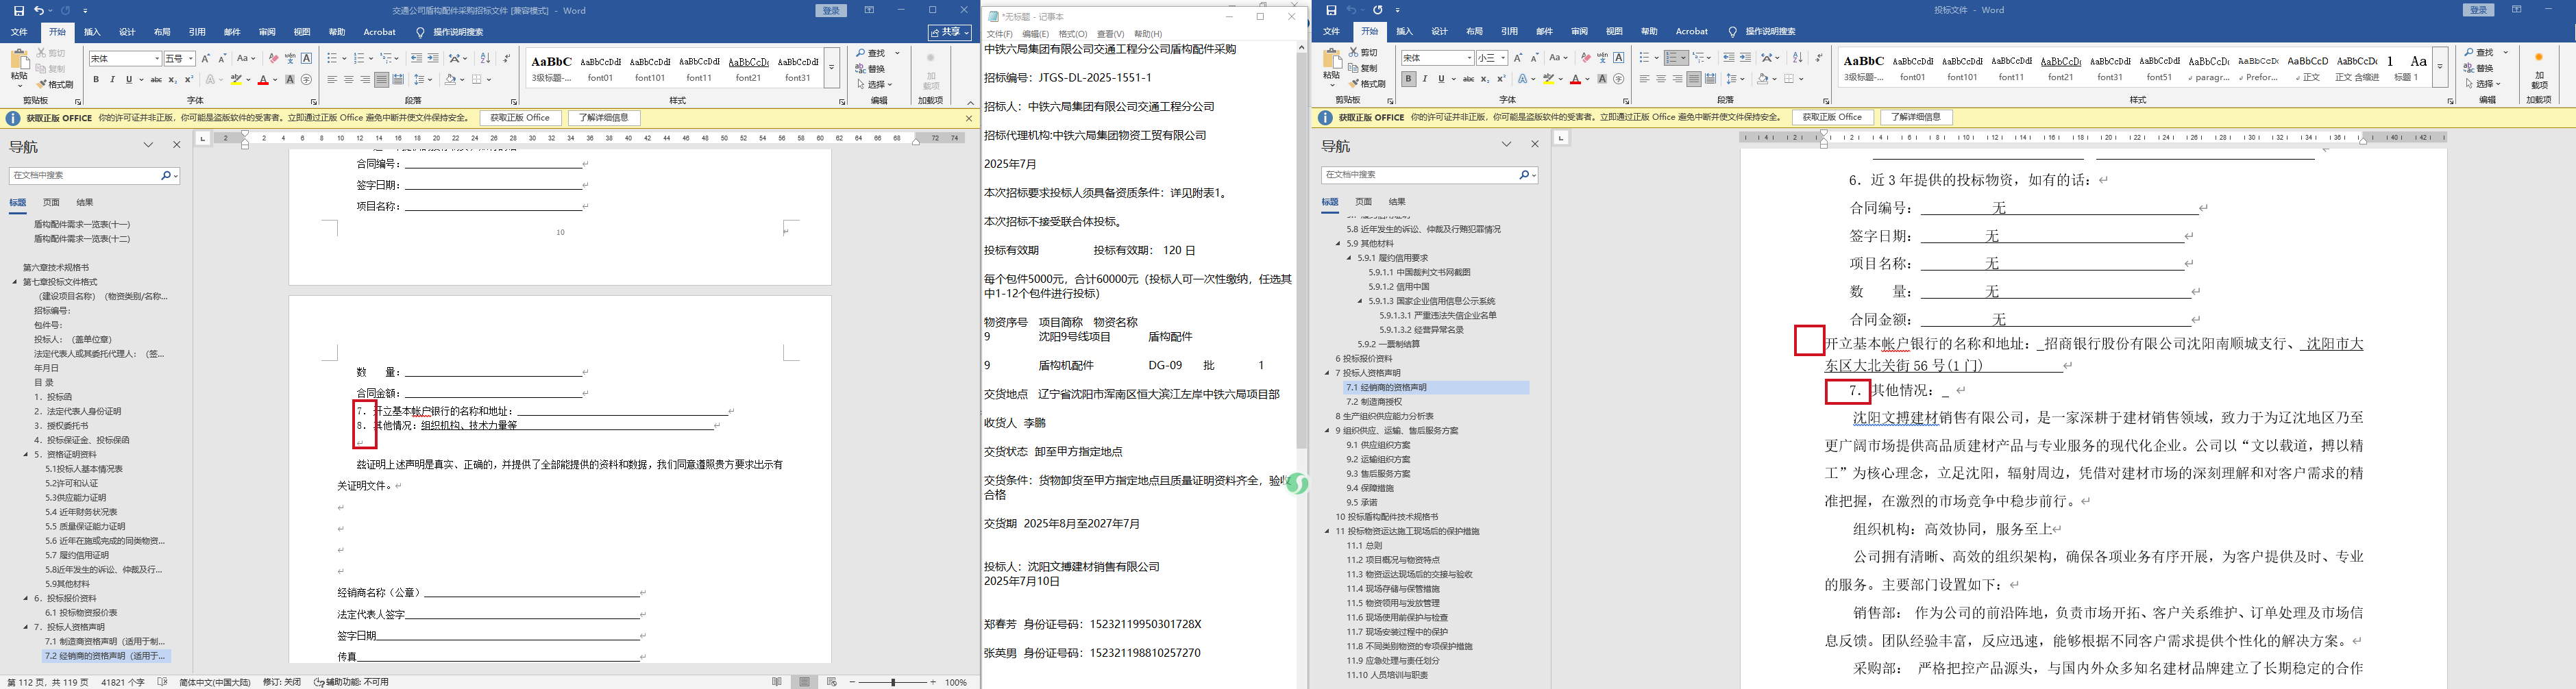The height and width of the screenshot is (689, 2576).
Task: Click Copy (复制) in 投标文件 Word window
Action: click(1362, 68)
